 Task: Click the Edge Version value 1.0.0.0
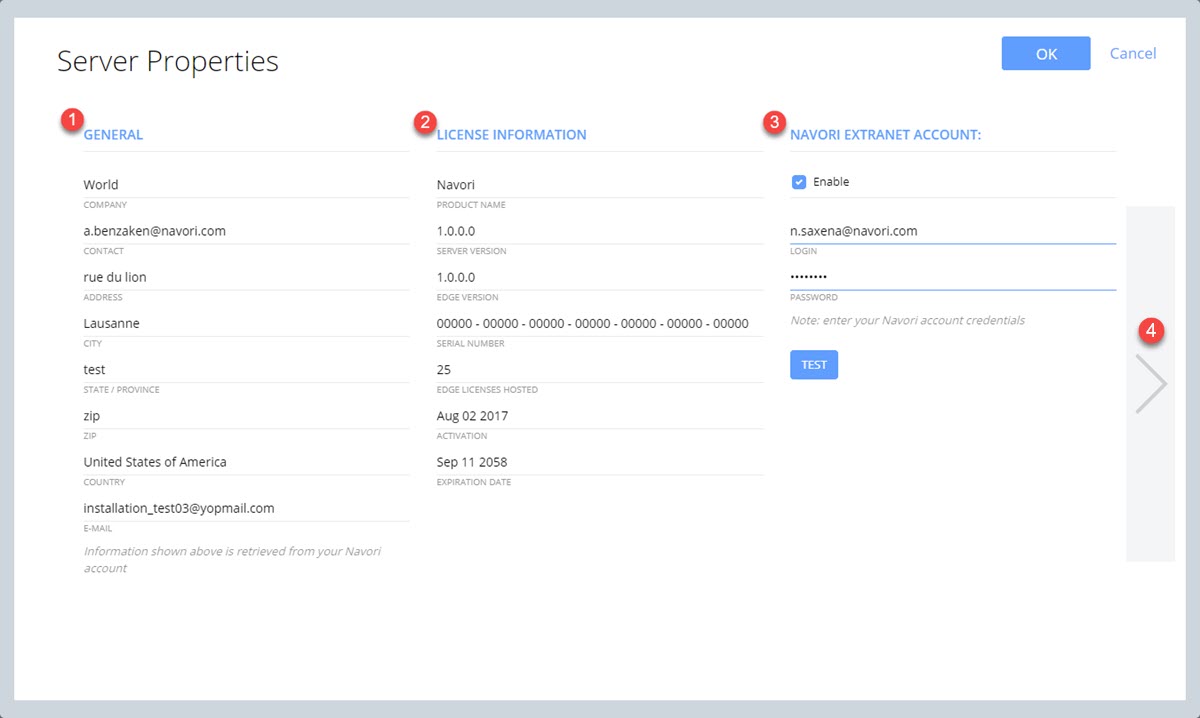click(456, 277)
